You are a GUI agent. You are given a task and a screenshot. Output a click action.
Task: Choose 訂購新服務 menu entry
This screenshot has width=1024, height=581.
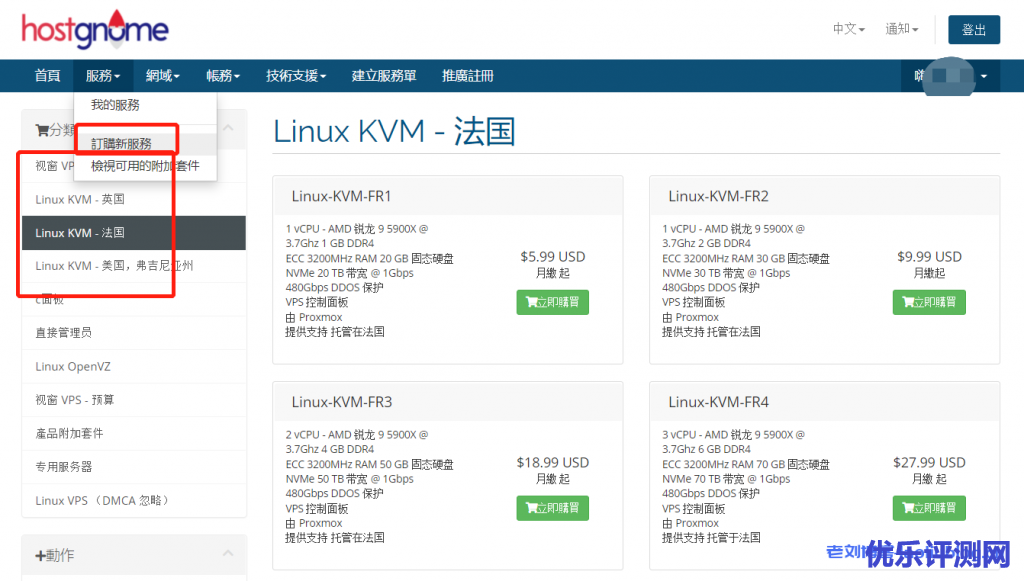pyautogui.click(x=121, y=144)
